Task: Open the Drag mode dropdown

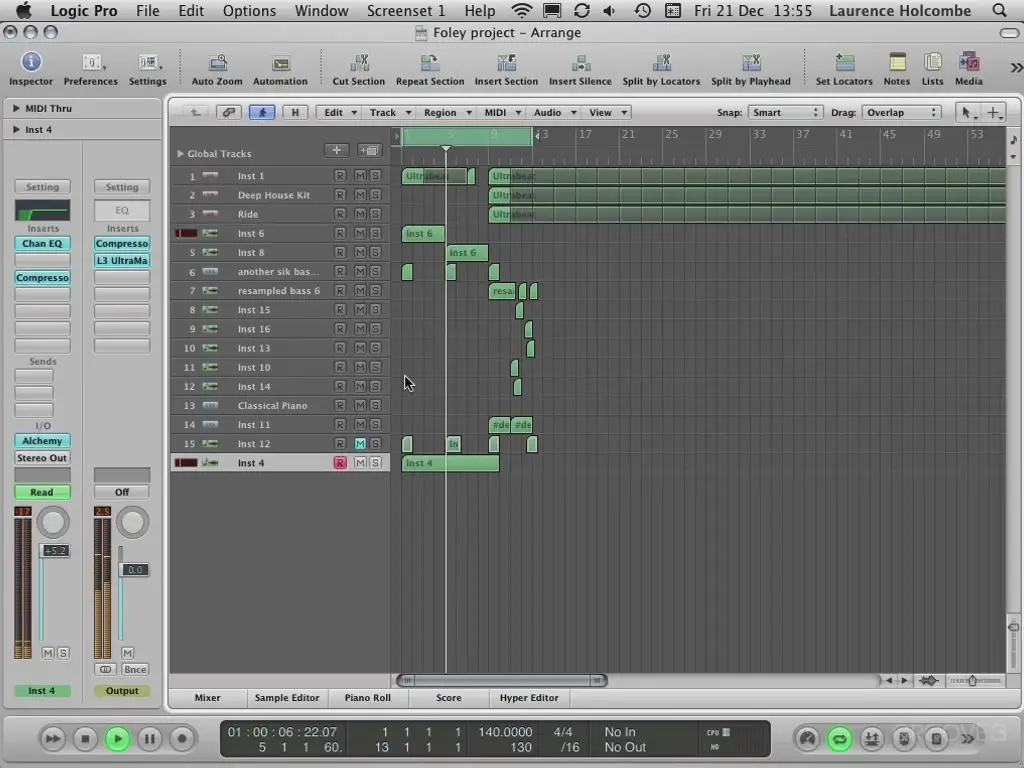Action: point(902,112)
